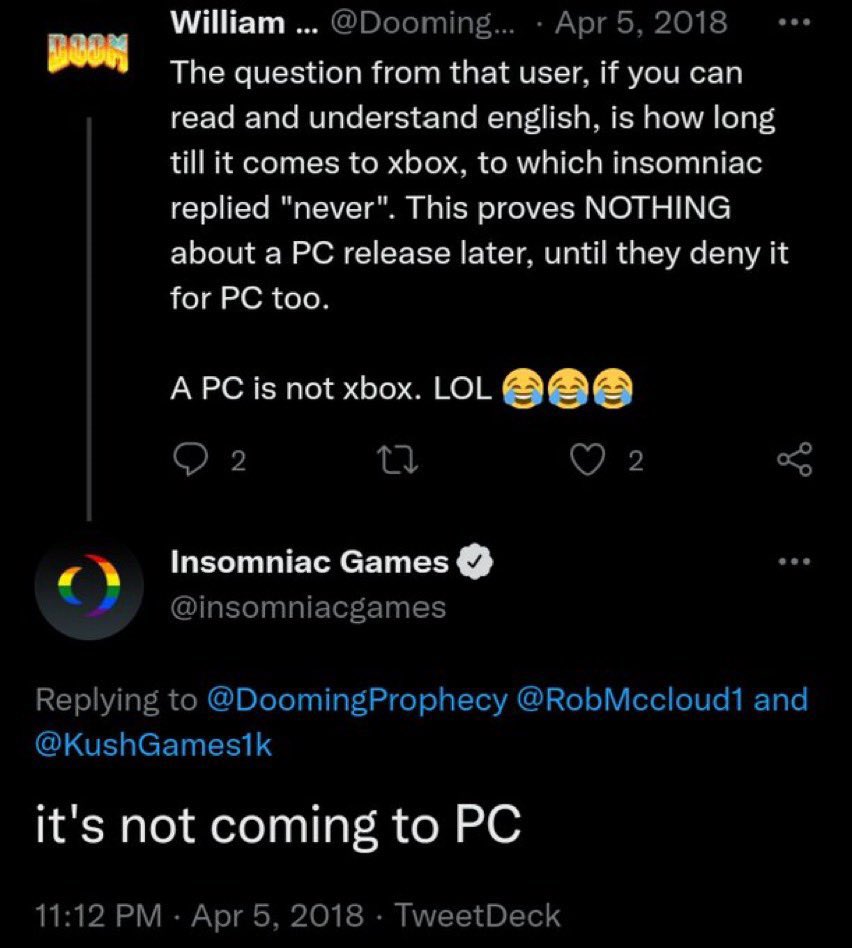Retweet William's tweet via the retweet icon
This screenshot has height=948, width=852.
(396, 460)
